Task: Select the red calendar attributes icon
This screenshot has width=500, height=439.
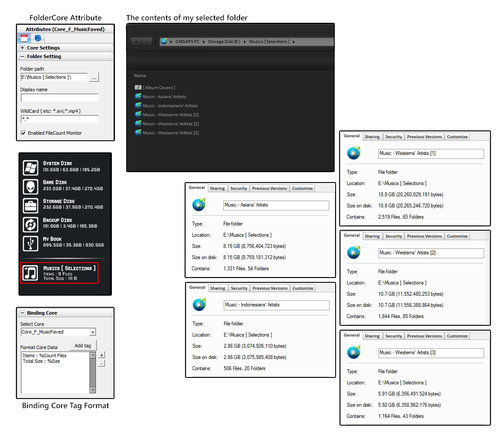Action: click(x=24, y=38)
